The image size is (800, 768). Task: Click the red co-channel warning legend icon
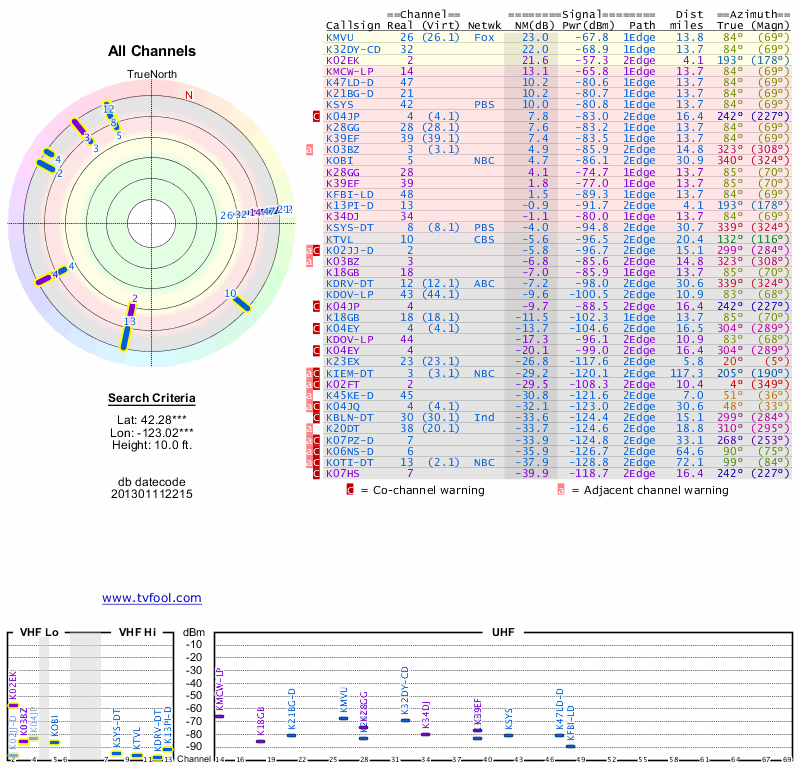(350, 490)
